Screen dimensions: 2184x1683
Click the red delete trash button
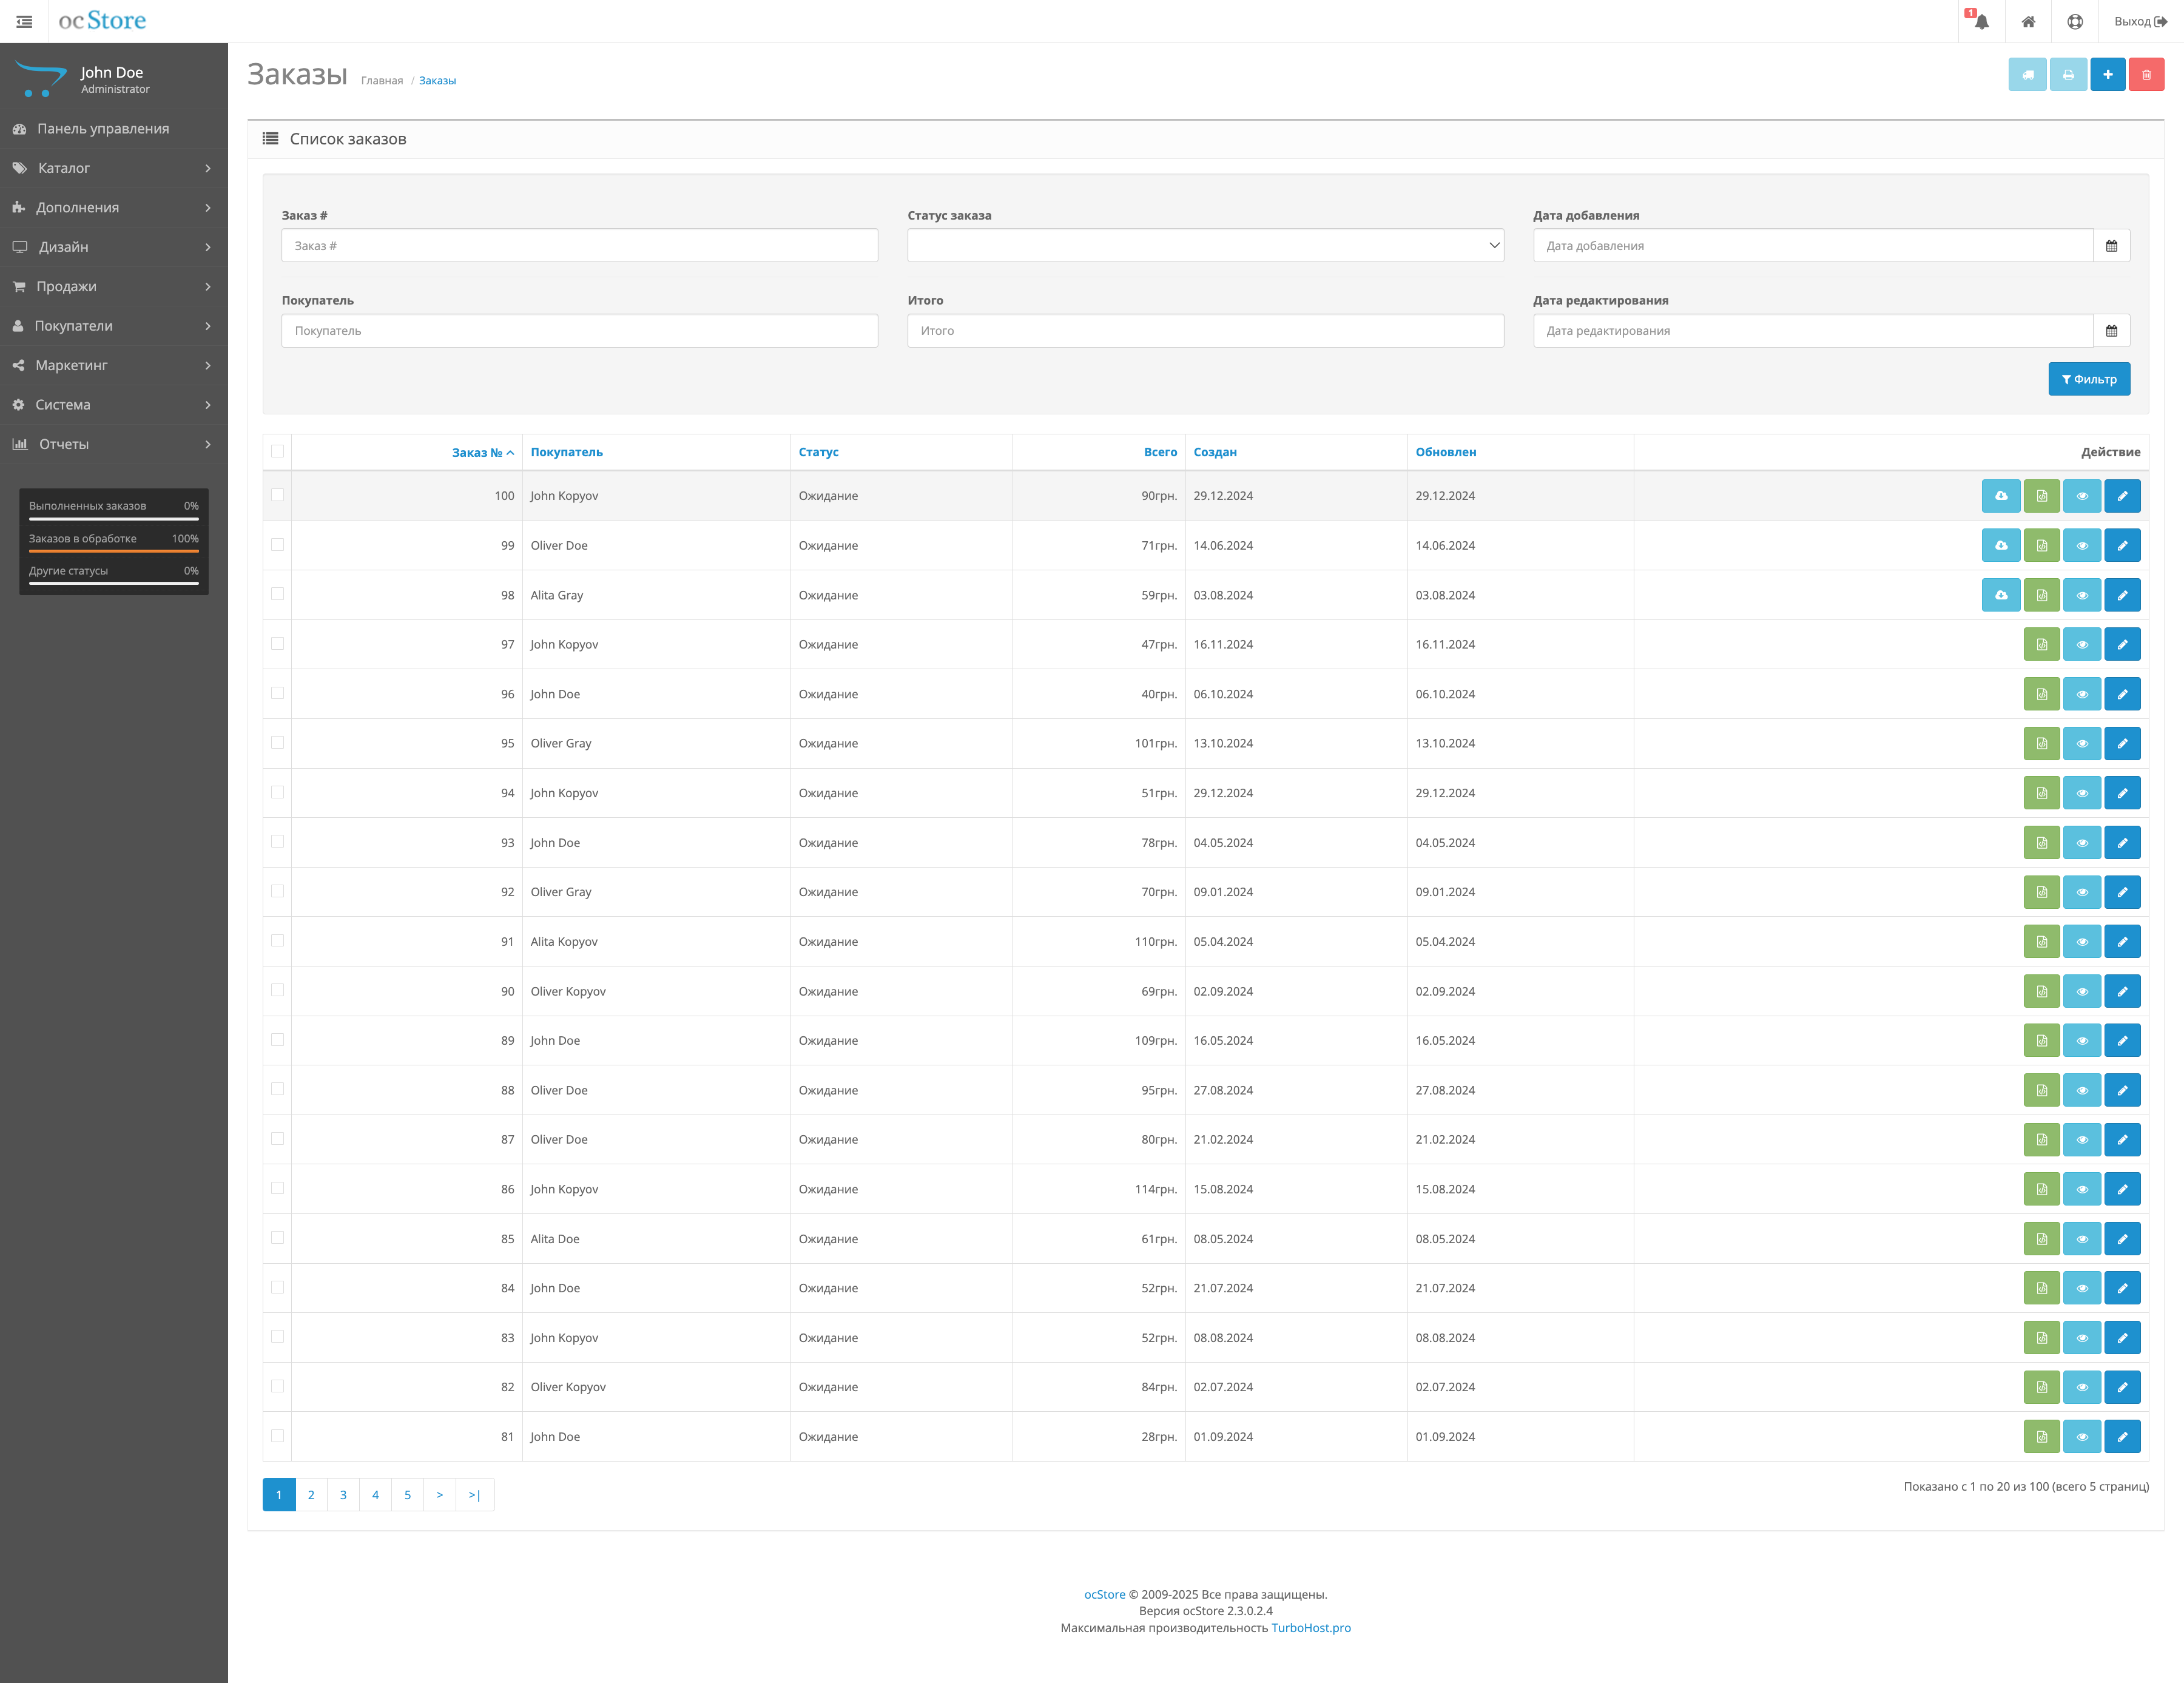click(2146, 74)
